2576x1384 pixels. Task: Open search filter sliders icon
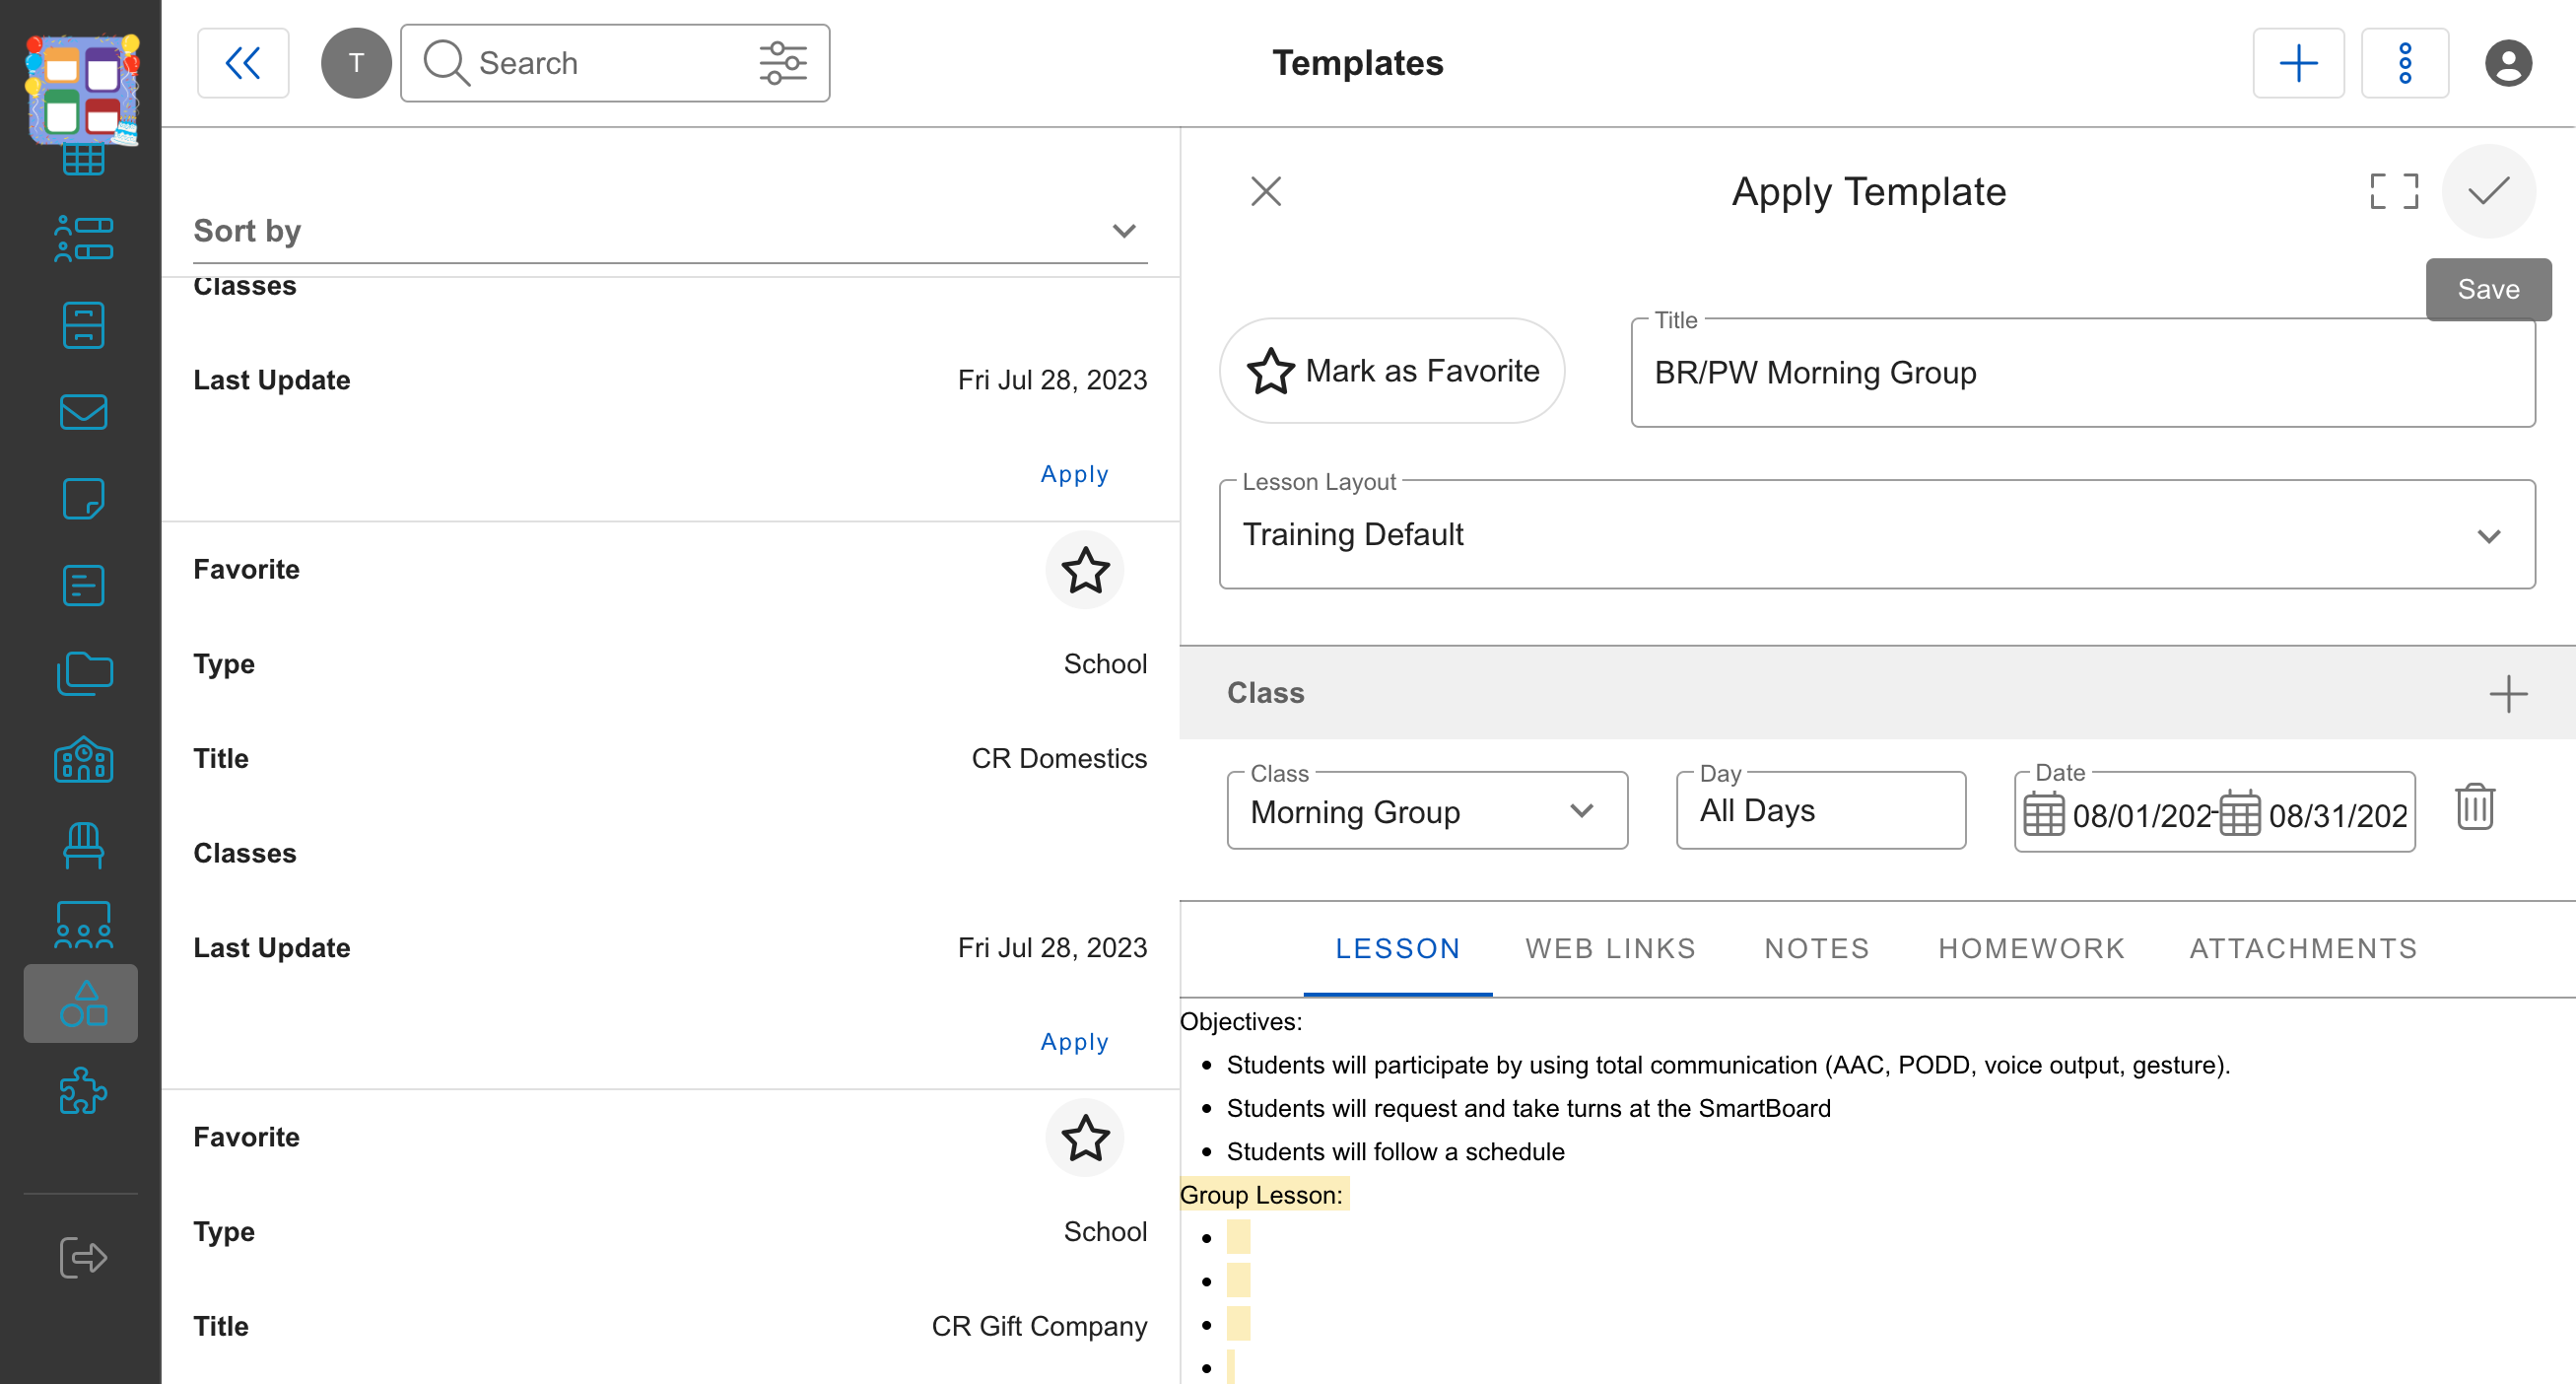[782, 63]
